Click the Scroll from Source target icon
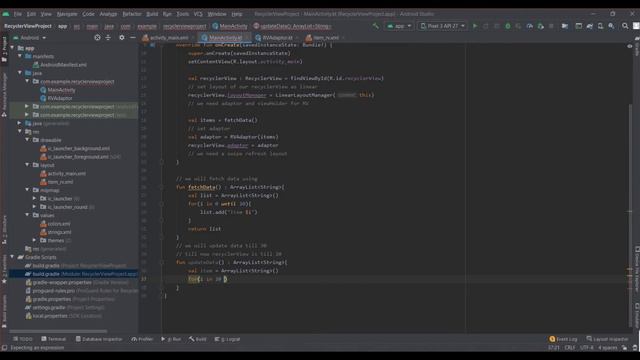 (x=97, y=38)
